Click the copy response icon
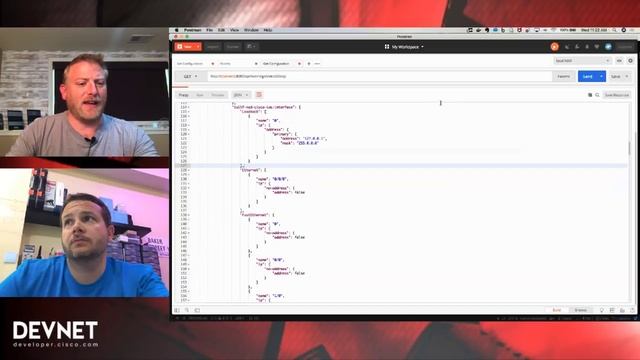The height and width of the screenshot is (360, 640). pyautogui.click(x=590, y=95)
